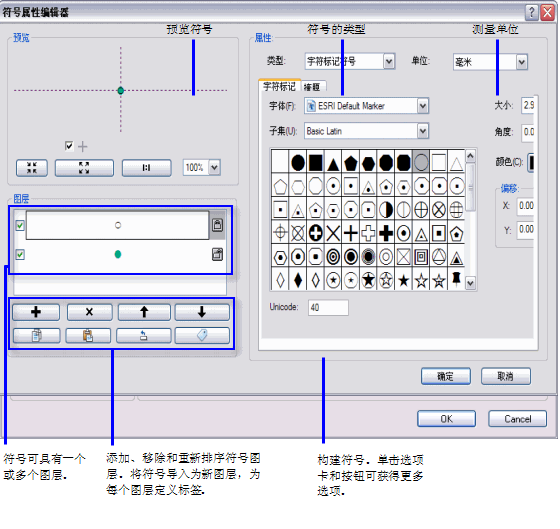Switch to the 字符标记 tab
The width and height of the screenshot is (560, 529).
(x=279, y=86)
